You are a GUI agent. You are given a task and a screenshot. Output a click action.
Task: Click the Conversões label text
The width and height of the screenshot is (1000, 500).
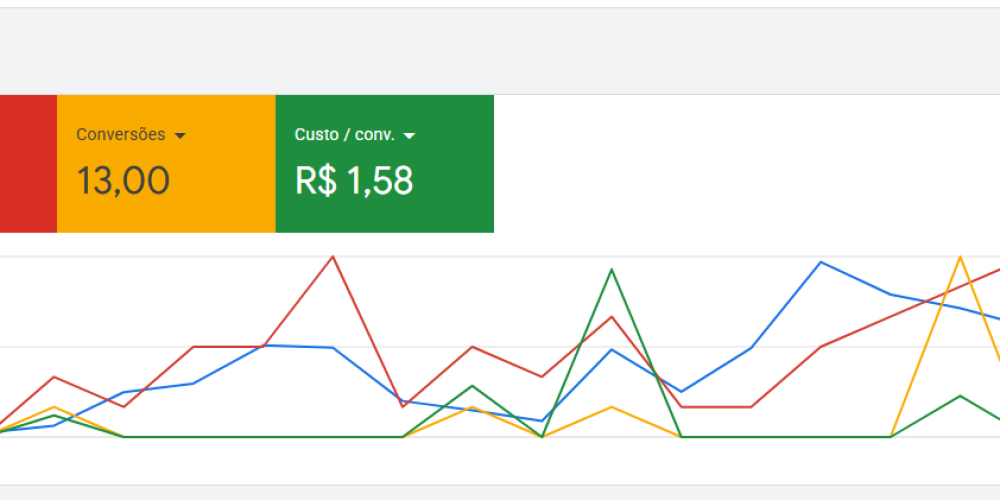click(x=121, y=135)
